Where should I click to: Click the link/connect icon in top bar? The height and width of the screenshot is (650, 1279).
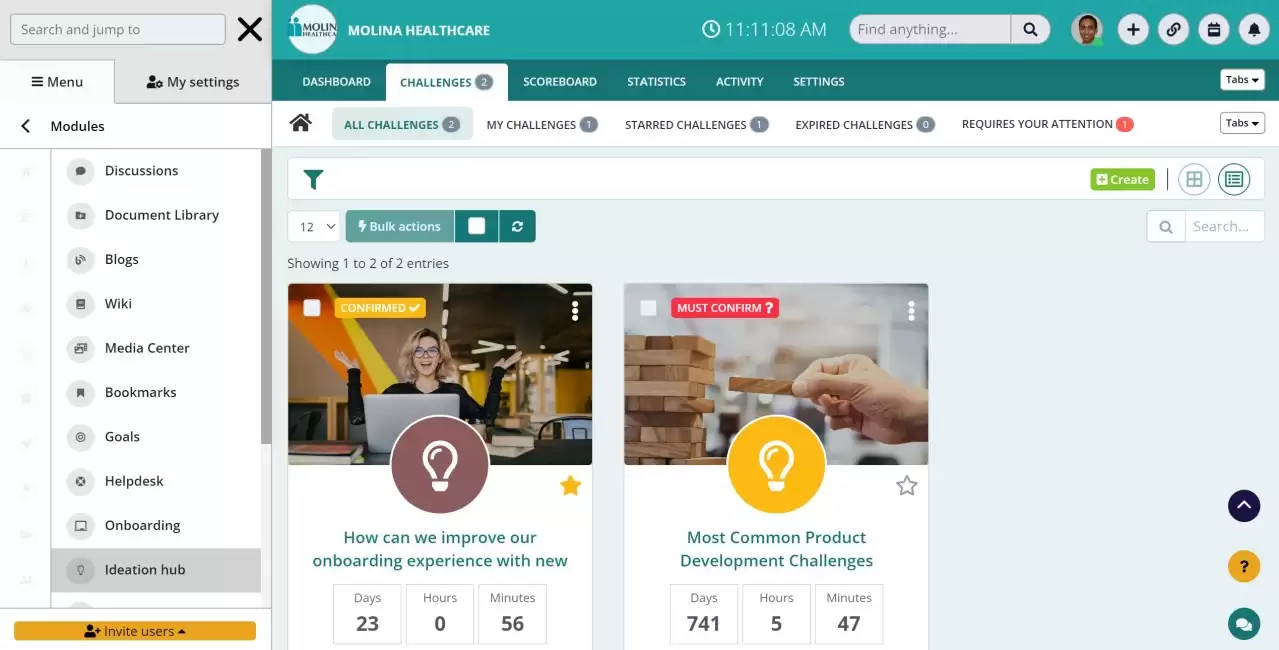(x=1173, y=29)
